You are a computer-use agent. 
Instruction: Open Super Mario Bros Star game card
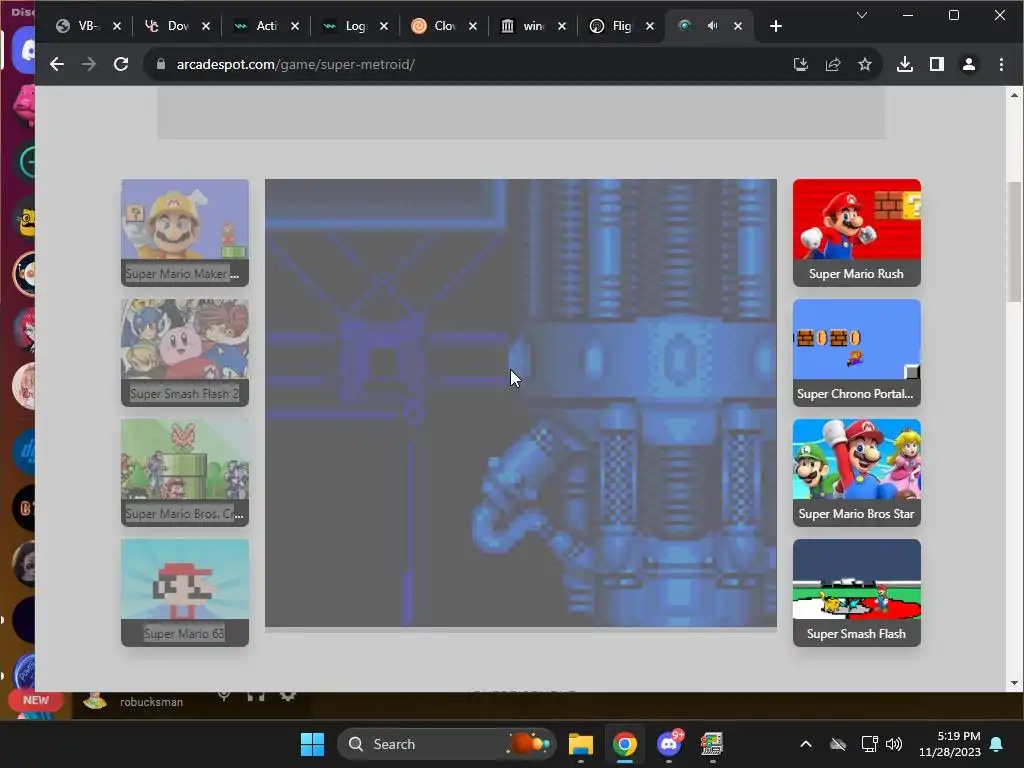857,473
